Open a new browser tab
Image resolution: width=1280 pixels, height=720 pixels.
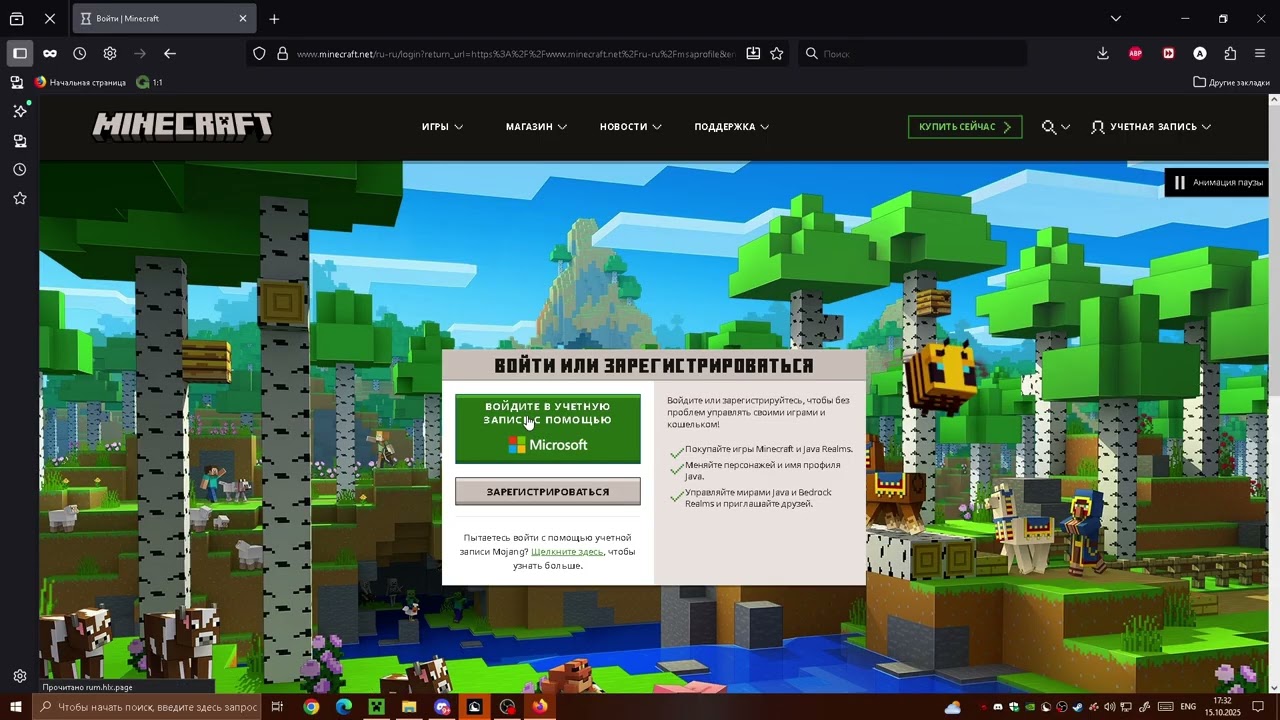[x=274, y=18]
